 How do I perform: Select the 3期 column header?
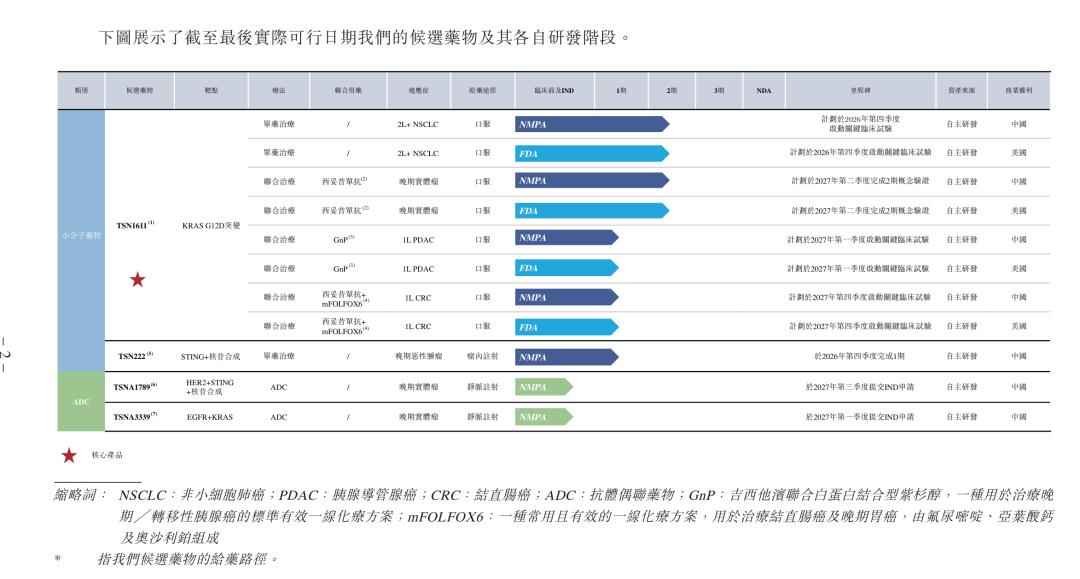719,90
